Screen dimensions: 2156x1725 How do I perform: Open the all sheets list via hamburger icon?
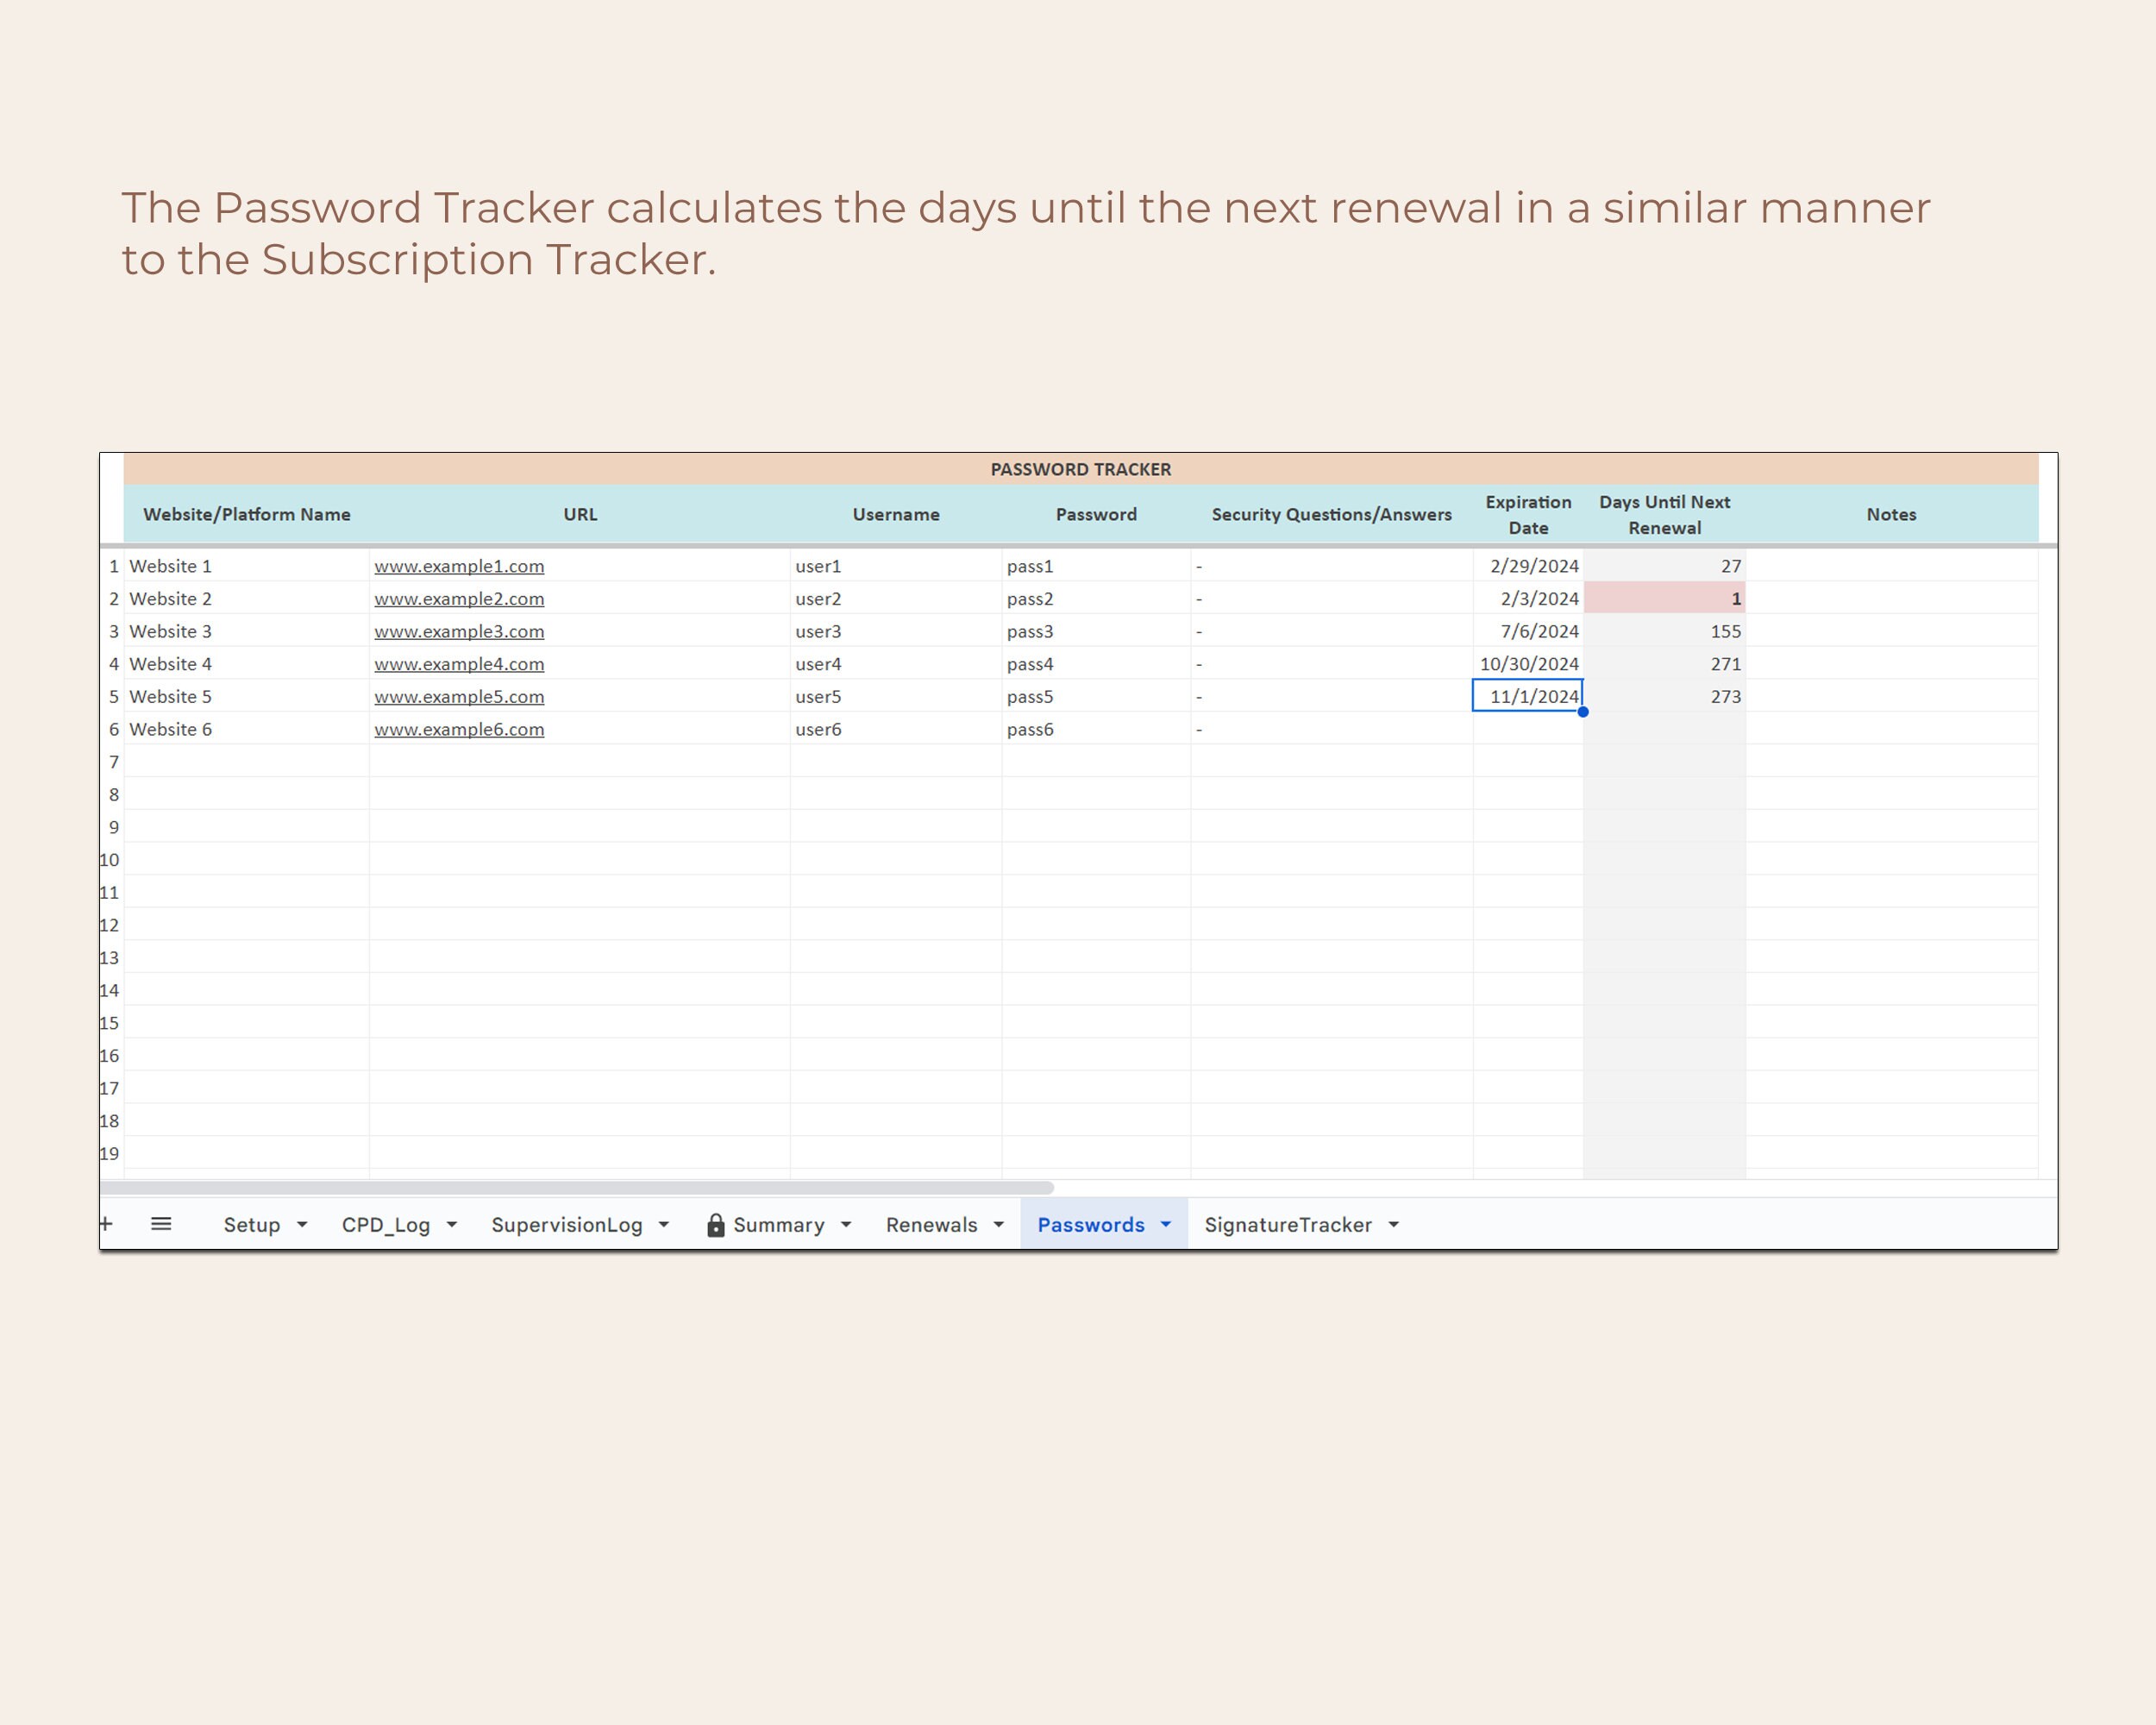(160, 1224)
